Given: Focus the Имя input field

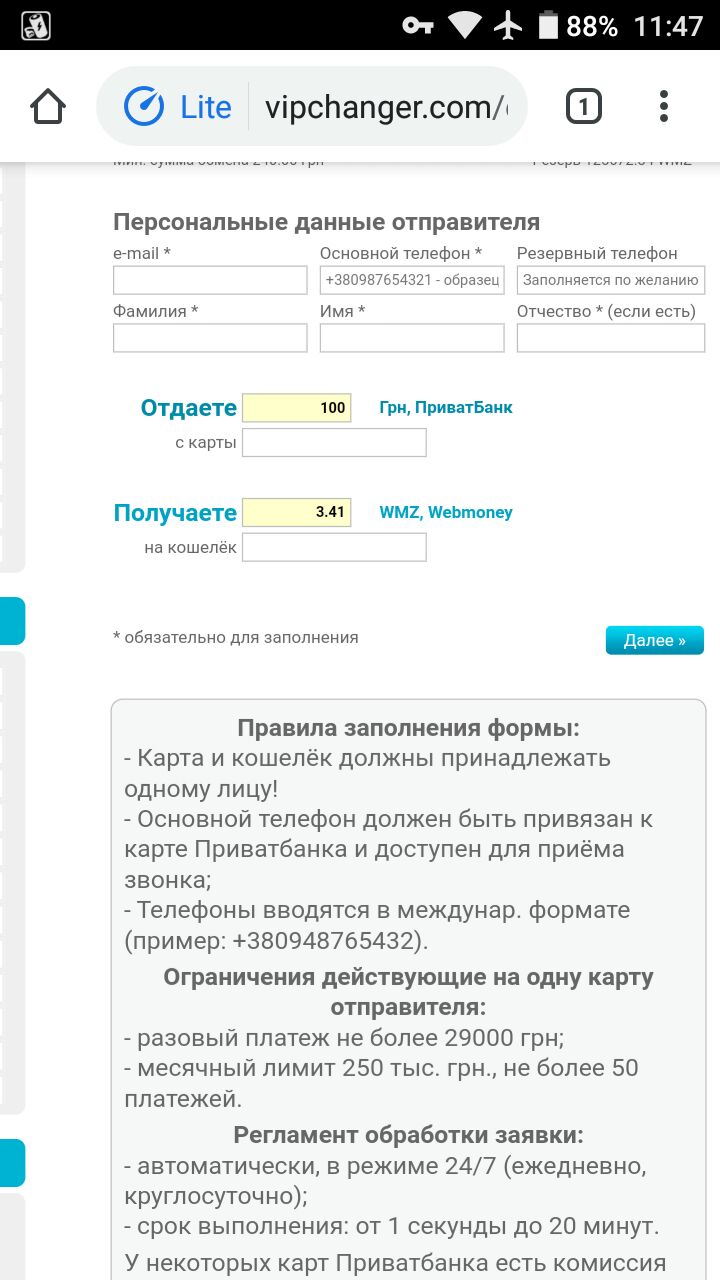Looking at the screenshot, I should tap(412, 338).
